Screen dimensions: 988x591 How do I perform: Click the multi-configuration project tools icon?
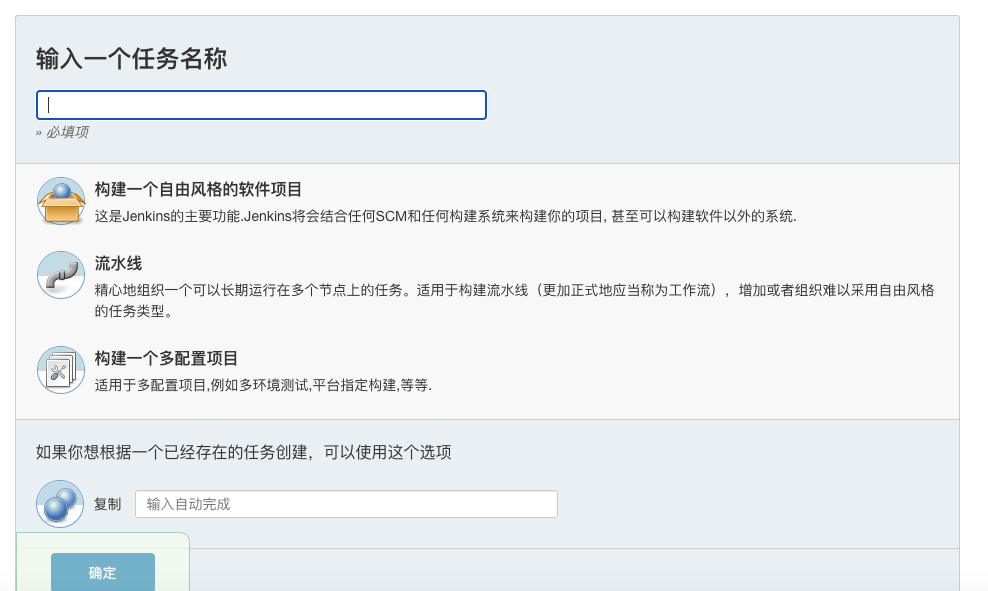point(60,370)
